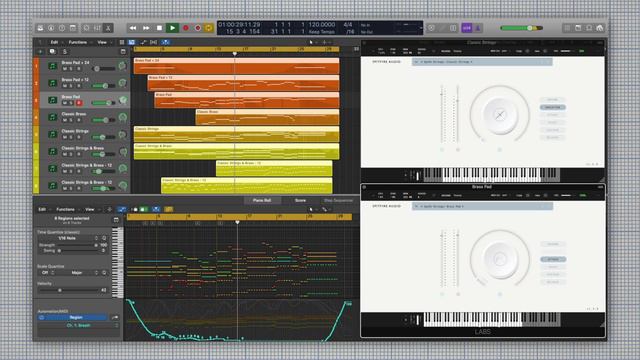Select the Classic Strings region
This screenshot has height=360, width=640.
coord(236,134)
